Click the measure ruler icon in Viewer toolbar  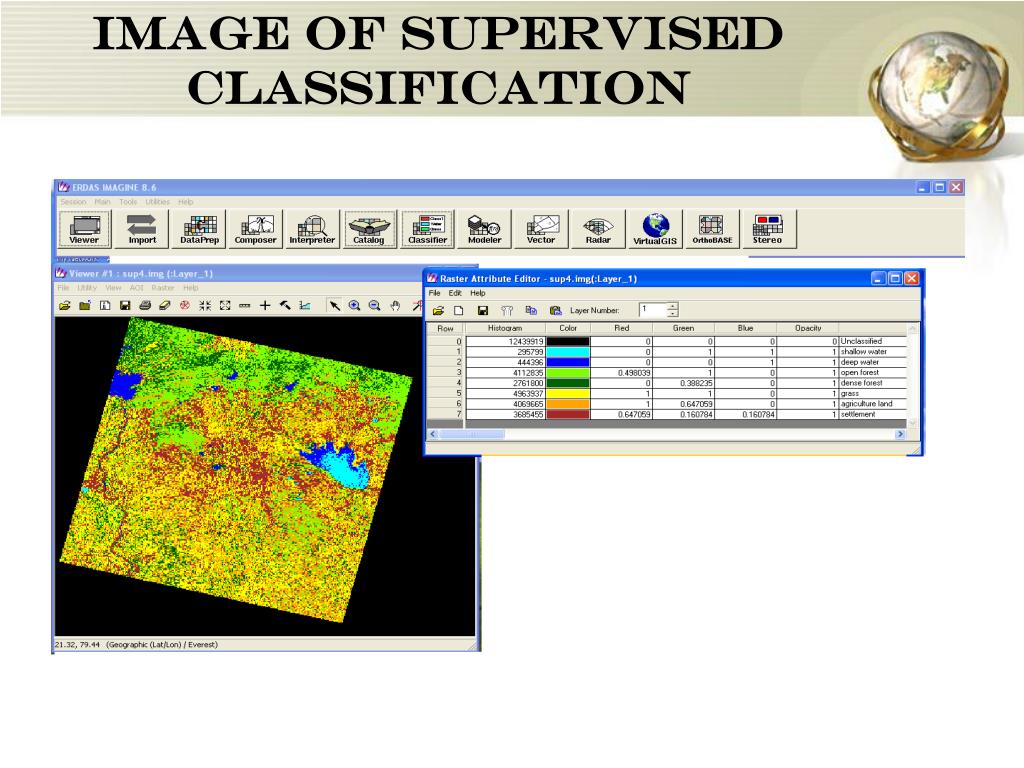pyautogui.click(x=244, y=305)
